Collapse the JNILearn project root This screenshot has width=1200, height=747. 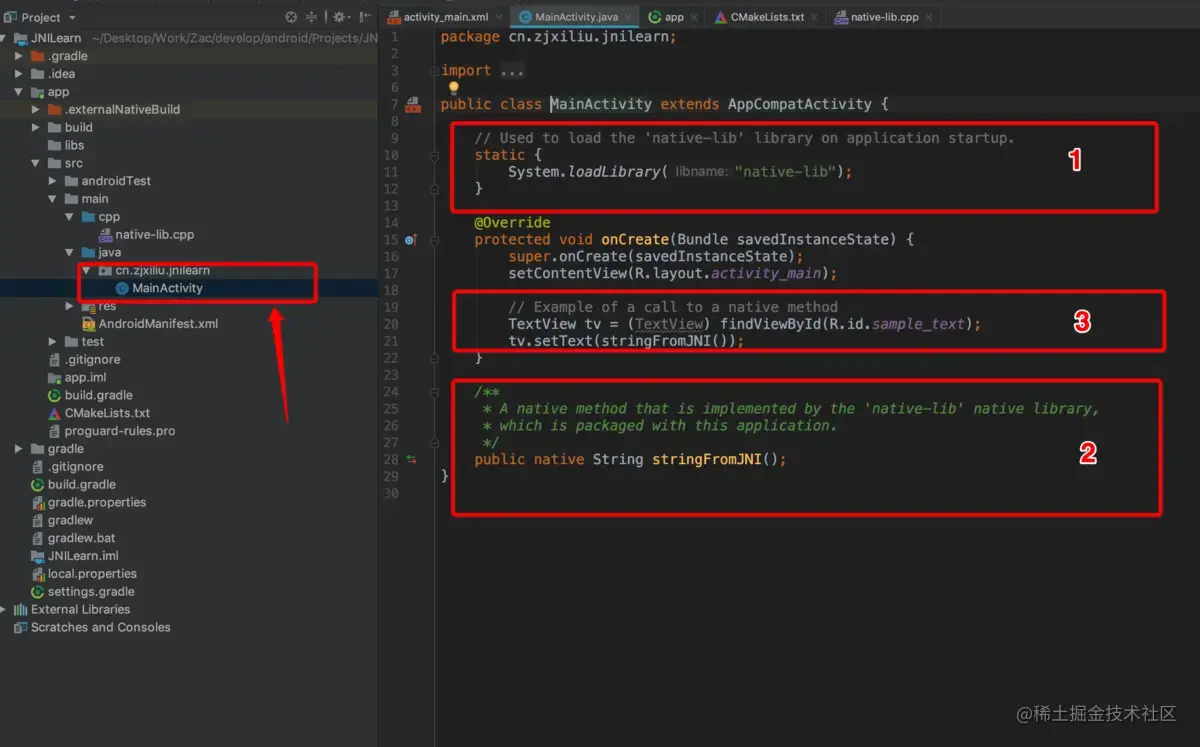pyautogui.click(x=5, y=38)
